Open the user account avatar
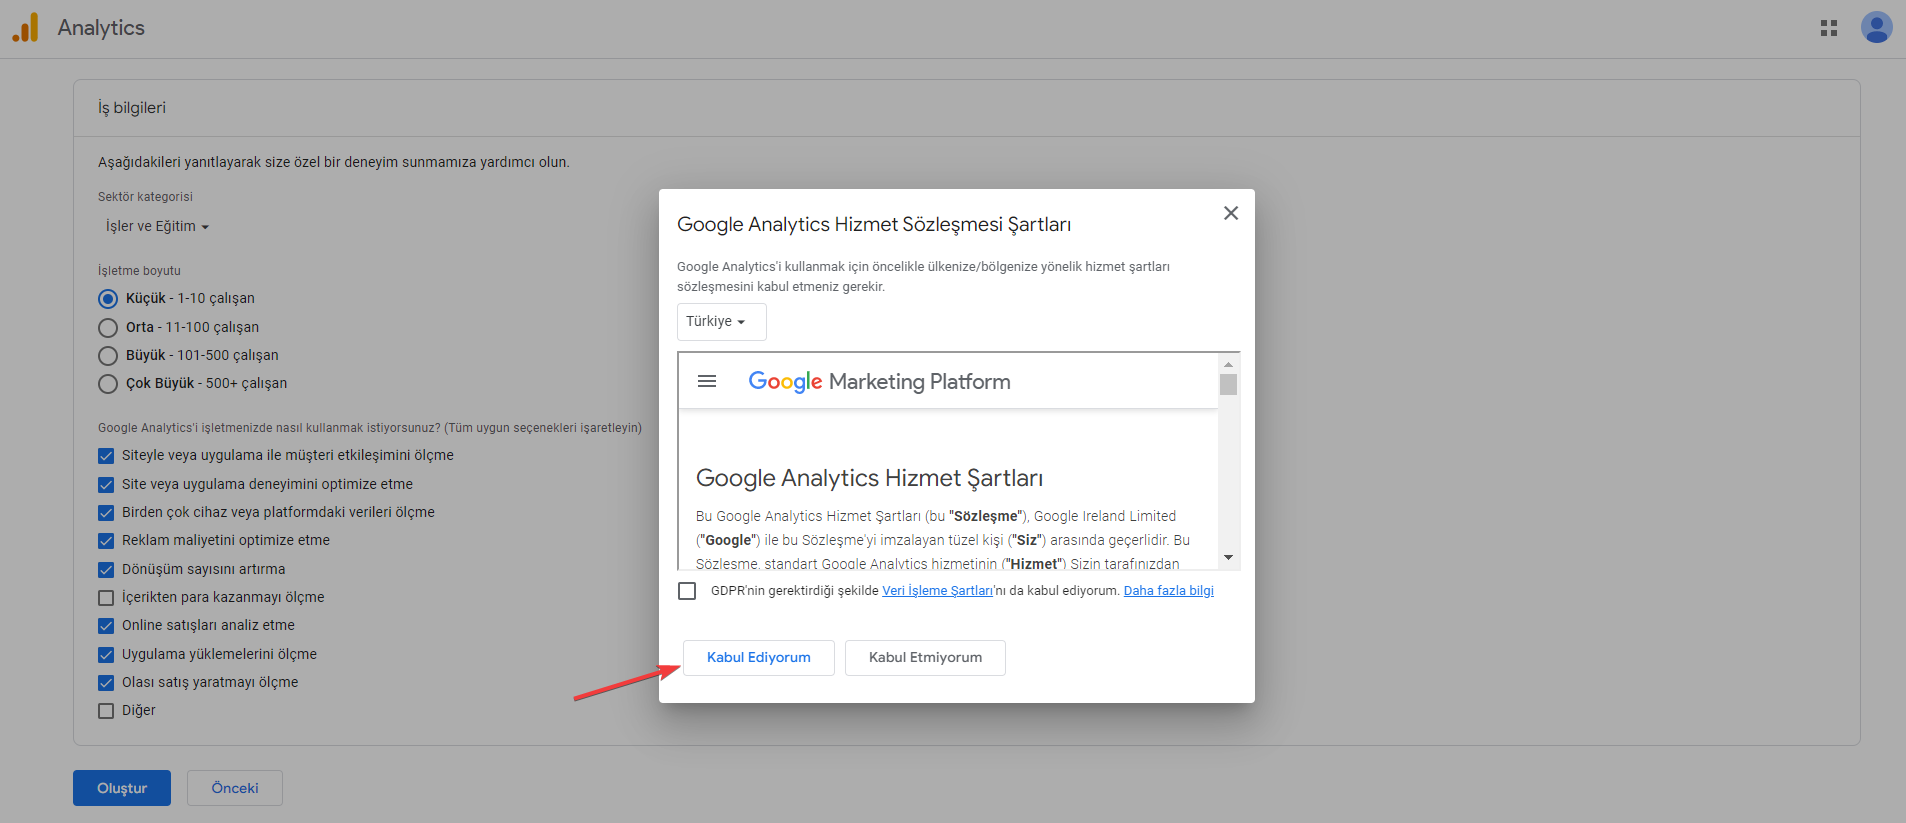This screenshot has height=823, width=1906. (1876, 27)
